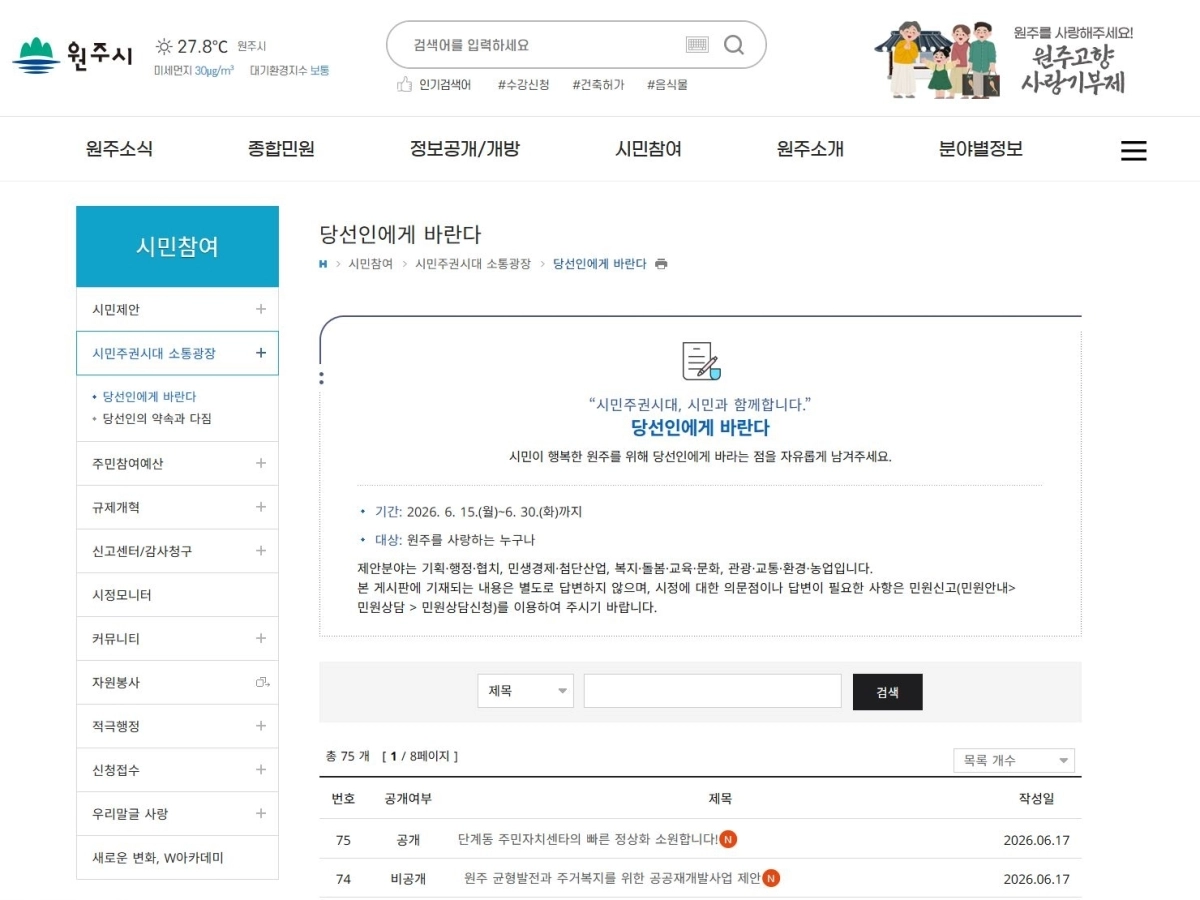Viewport: 1200px width, 900px height.
Task: Expand the 신청접수 sidebar menu
Action: point(261,770)
